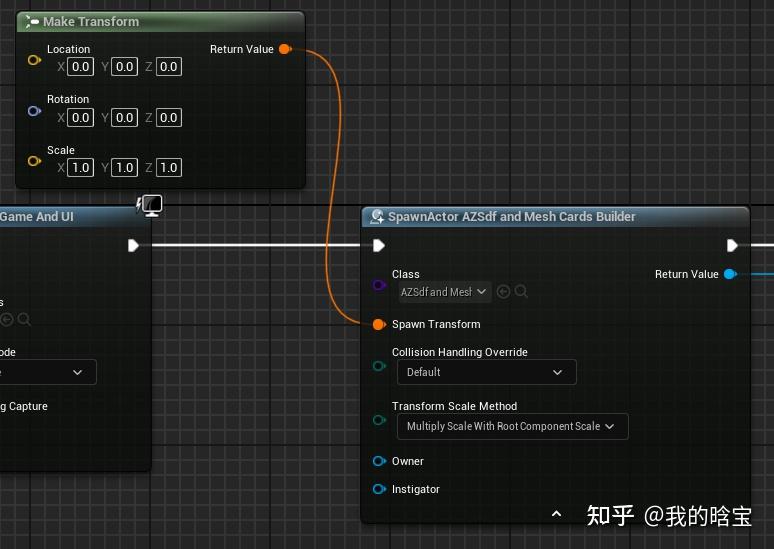774x549 pixels.
Task: Click the Scale input pin on Make Transform
Action: 34,161
